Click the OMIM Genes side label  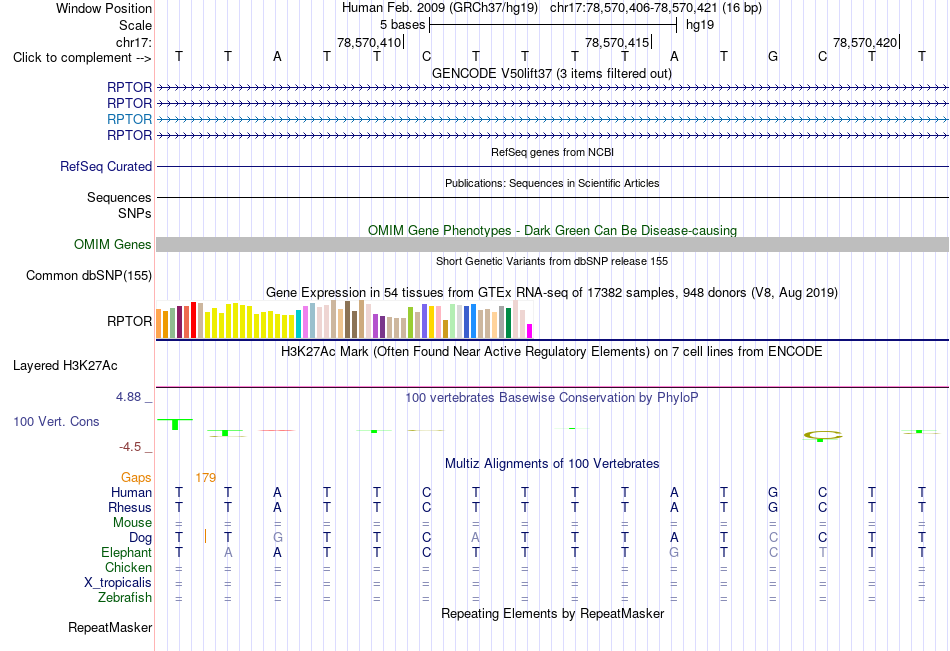click(113, 244)
